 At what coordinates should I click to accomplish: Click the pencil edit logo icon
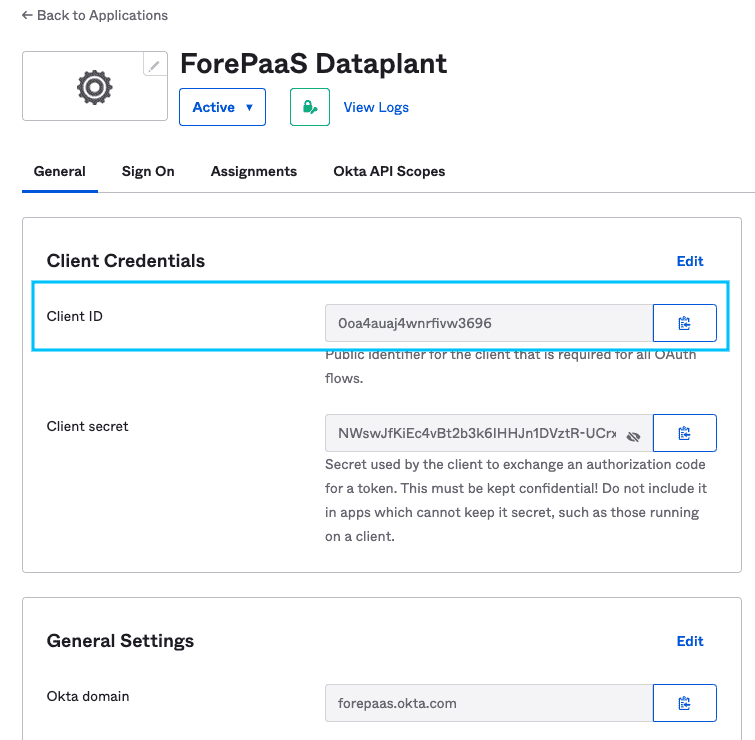(x=155, y=65)
